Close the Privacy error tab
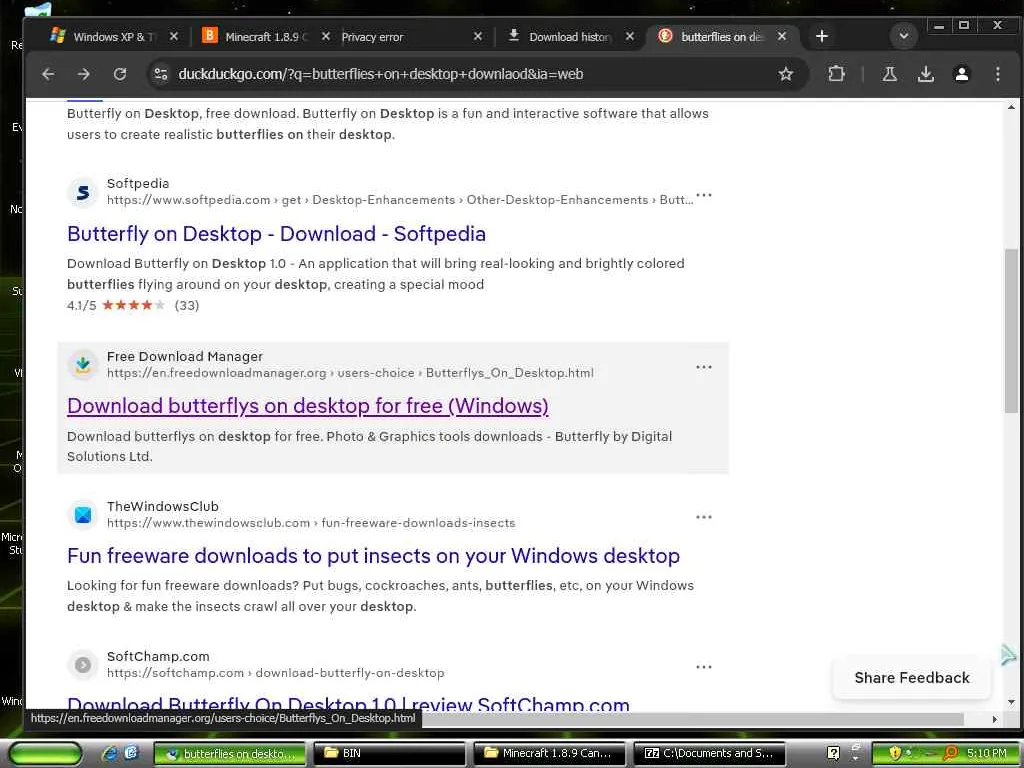 [x=478, y=37]
